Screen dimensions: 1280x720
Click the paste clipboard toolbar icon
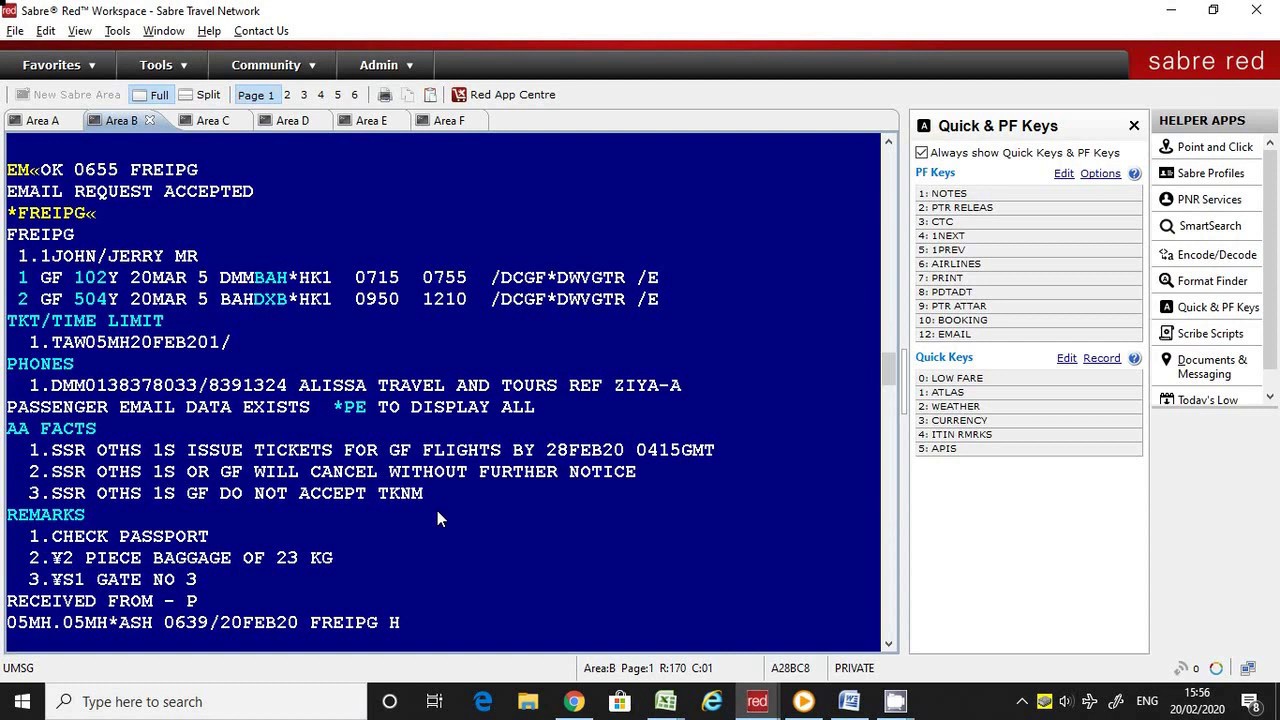coord(430,95)
